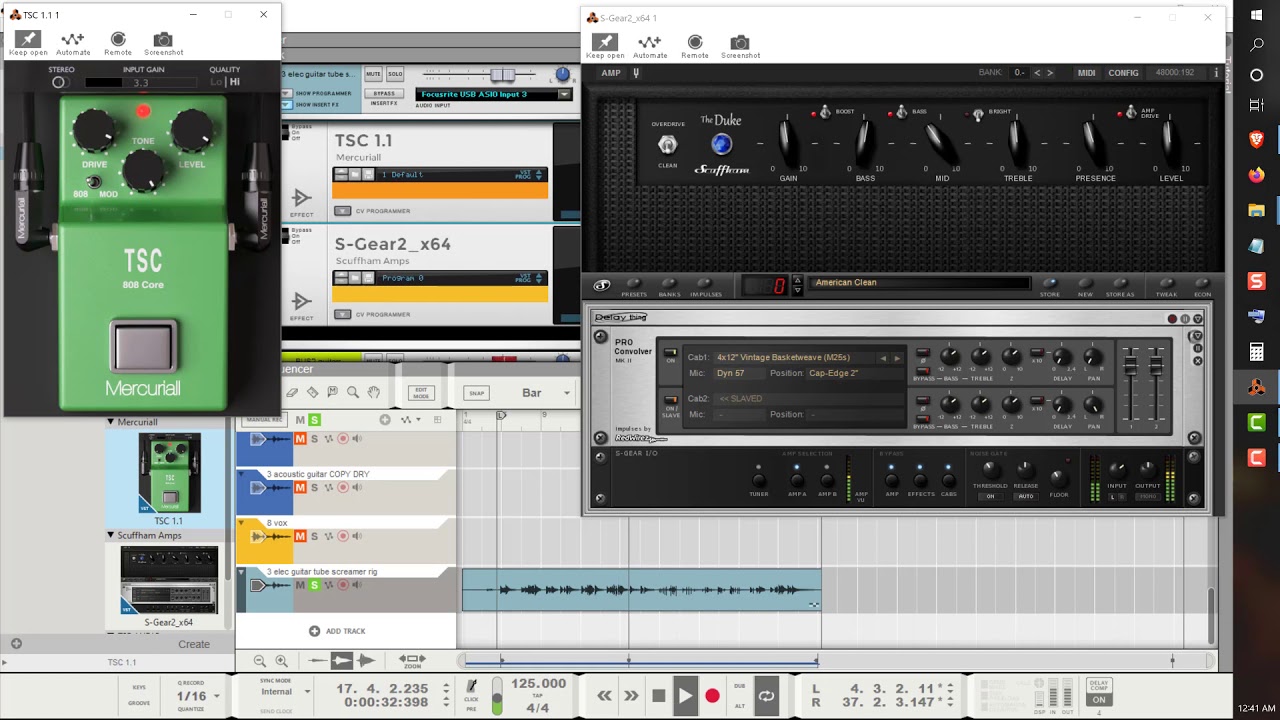Select next Cab1 cabinet in Pro Convolver
Viewport: 1280px width, 720px height.
pos(897,358)
